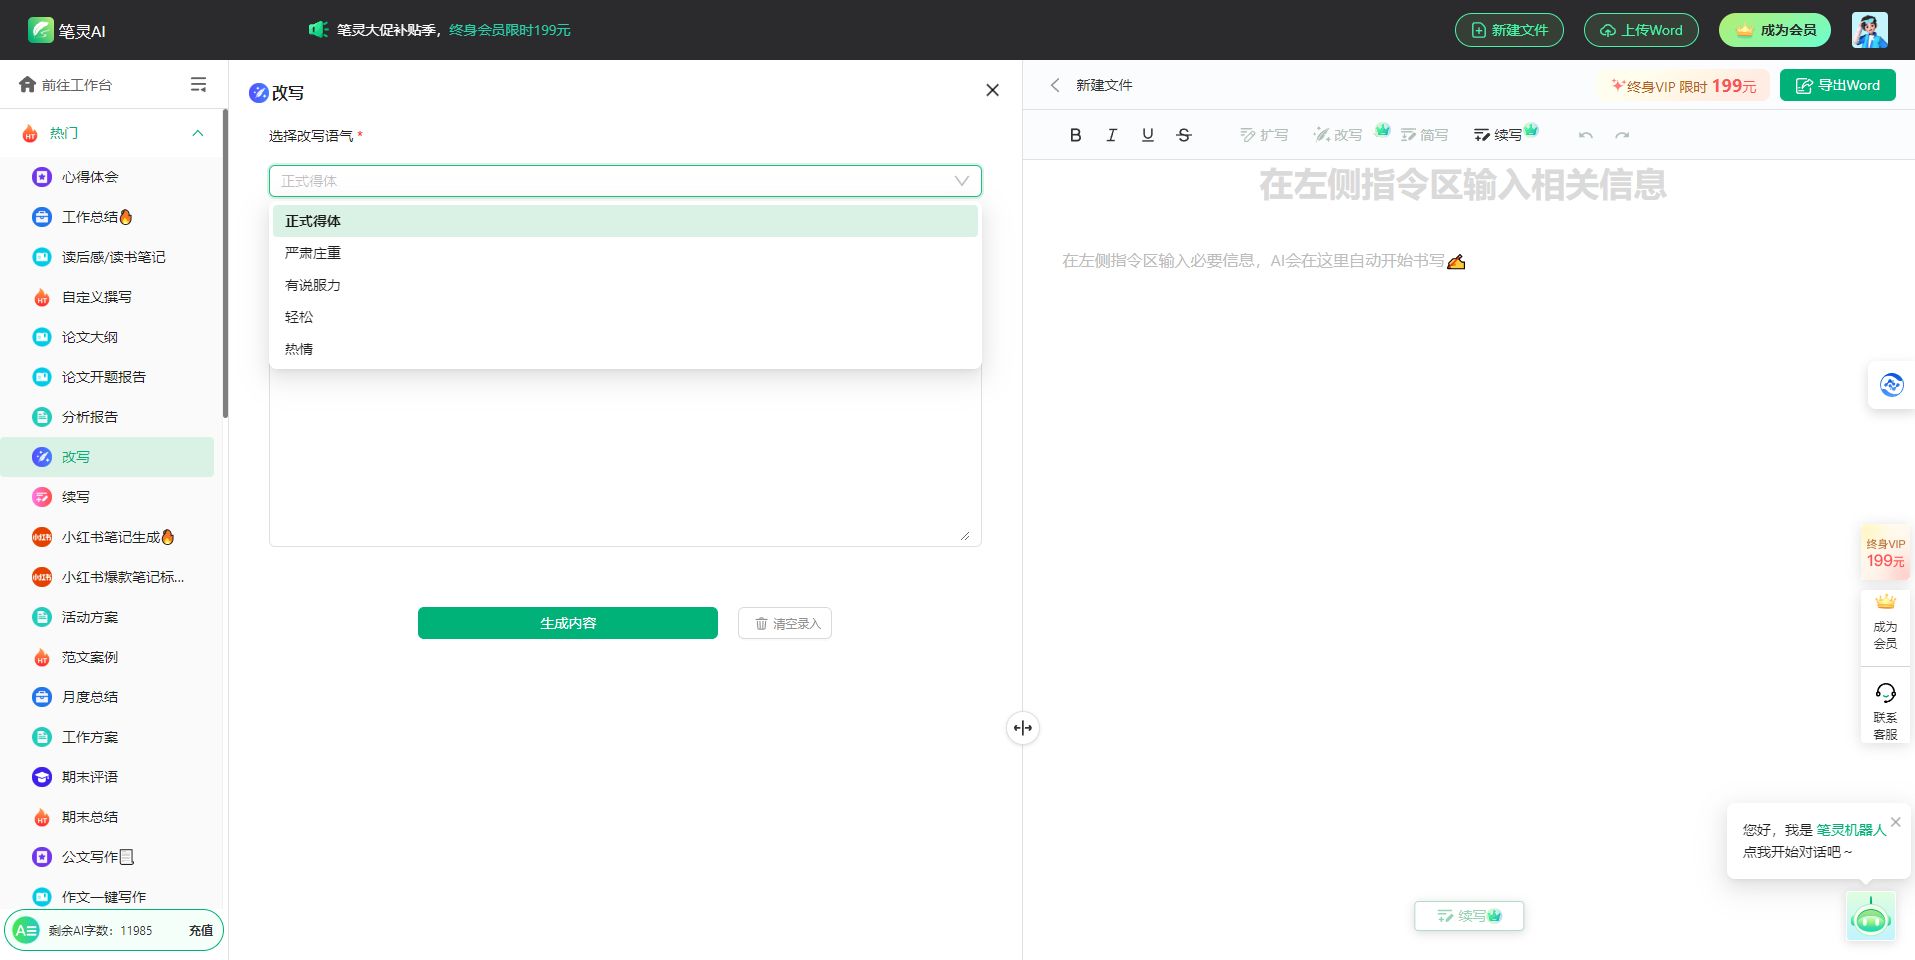1915x960 pixels.
Task: Collapse the 热门 category
Action: click(197, 133)
